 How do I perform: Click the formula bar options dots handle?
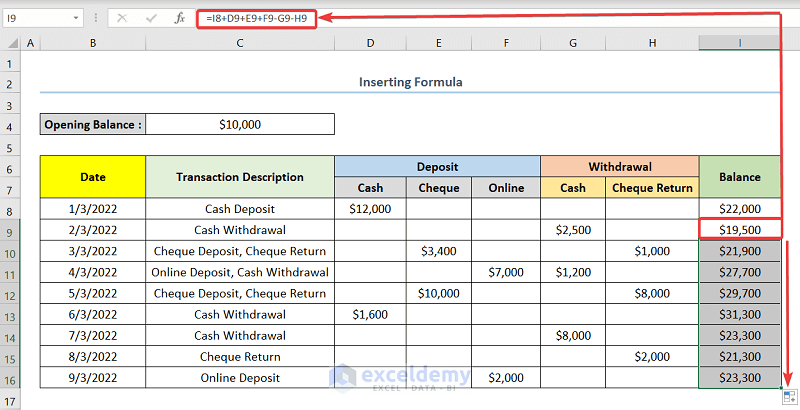point(95,18)
